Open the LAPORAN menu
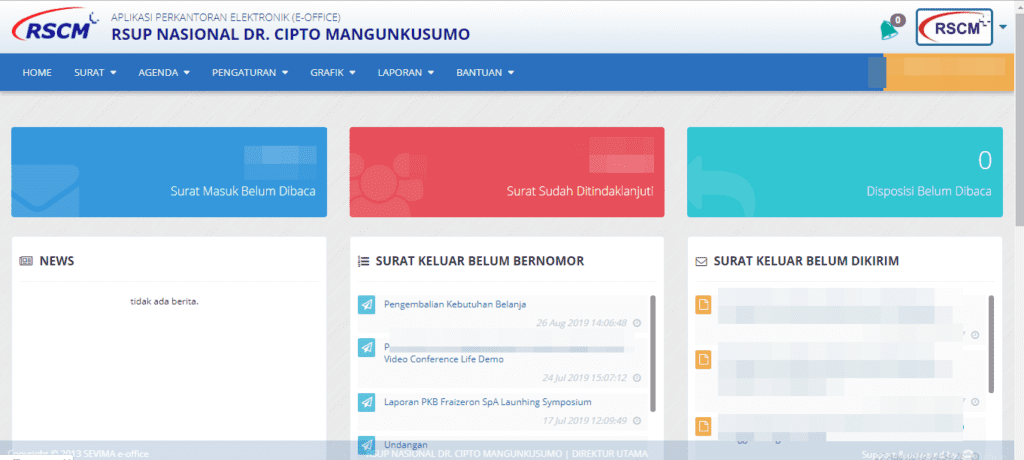 tap(406, 73)
